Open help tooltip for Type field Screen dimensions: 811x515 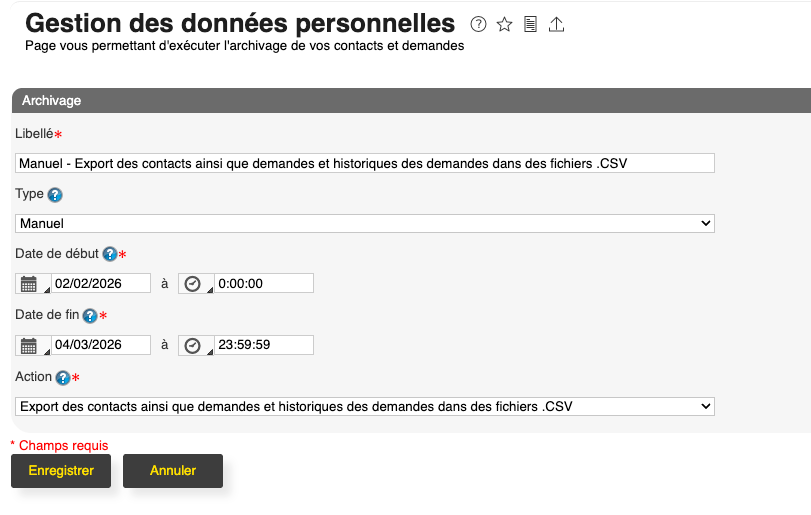55,194
